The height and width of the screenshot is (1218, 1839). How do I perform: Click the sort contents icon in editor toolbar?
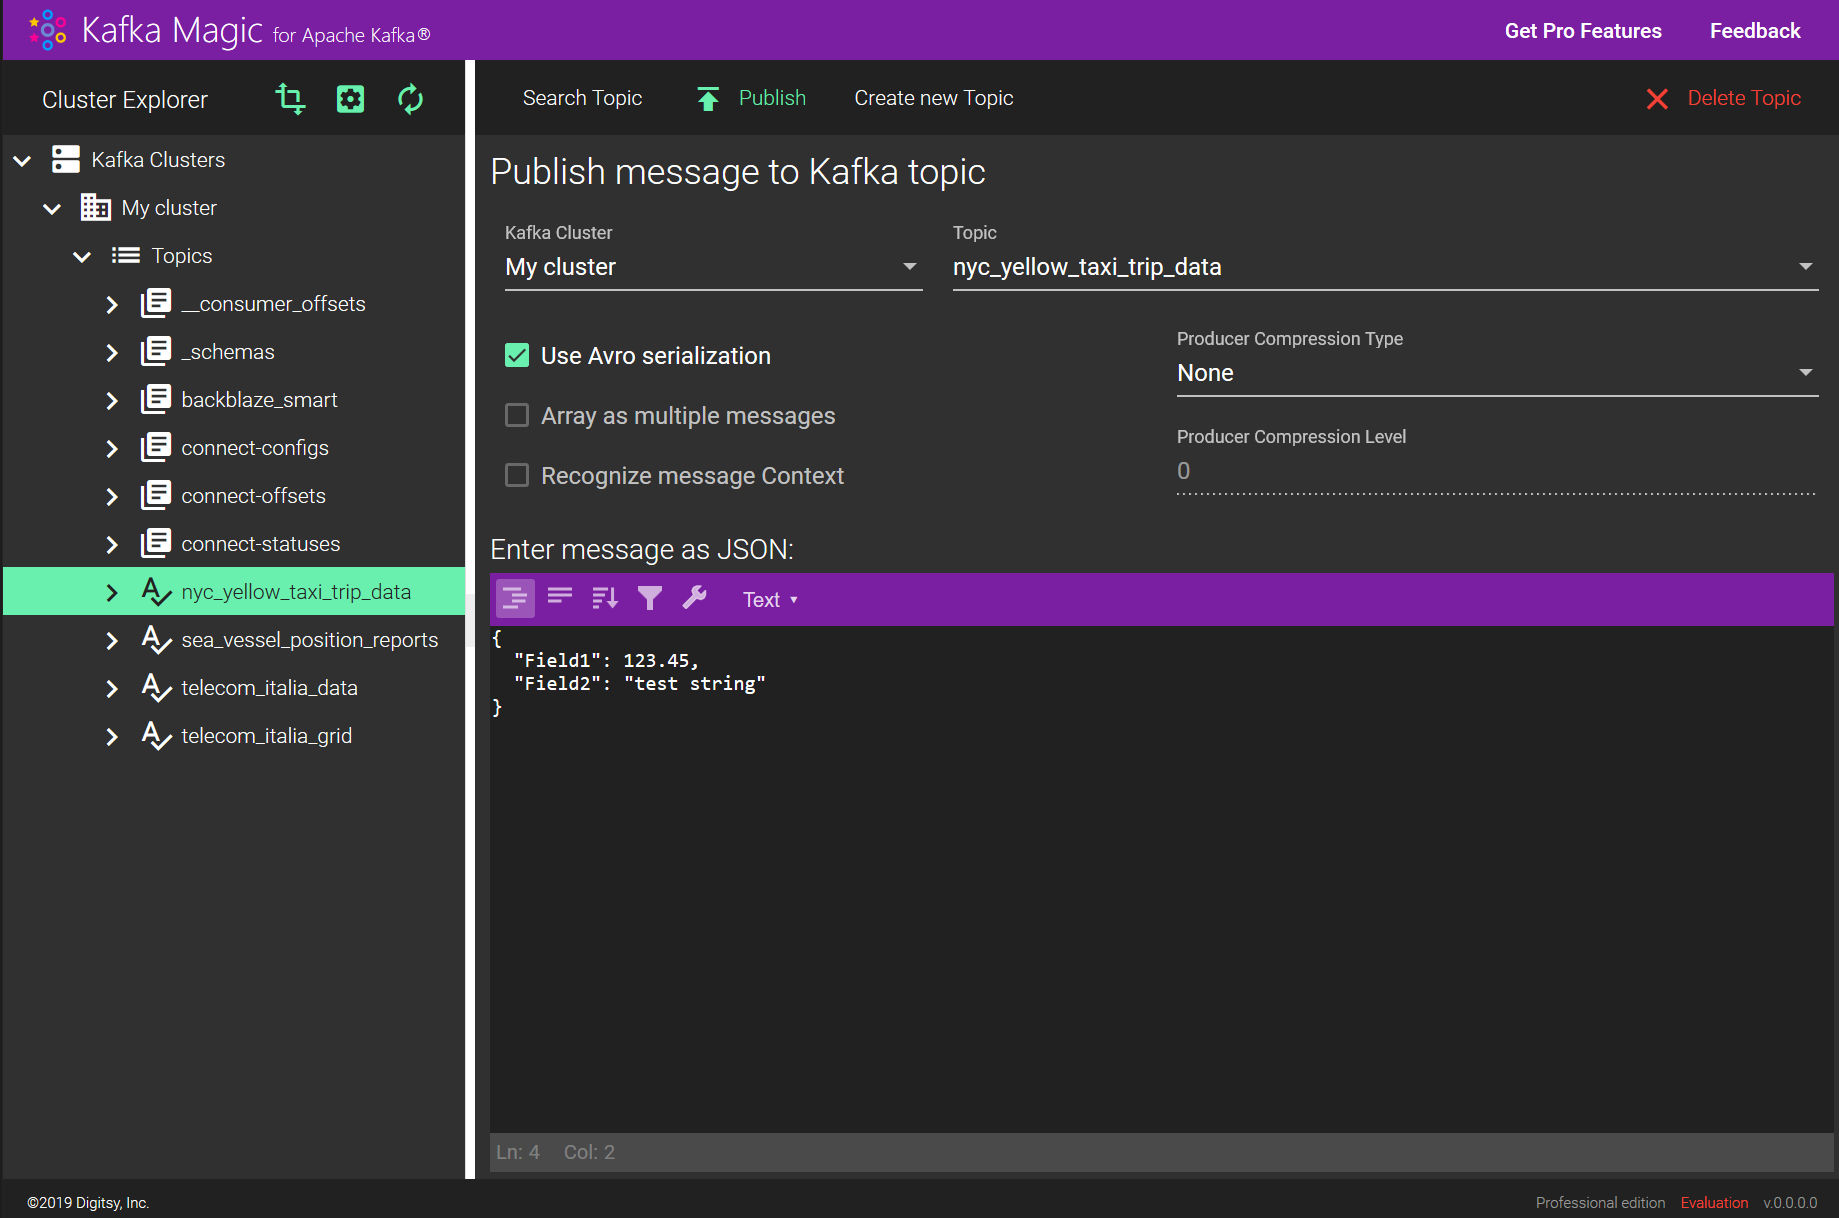(x=605, y=598)
